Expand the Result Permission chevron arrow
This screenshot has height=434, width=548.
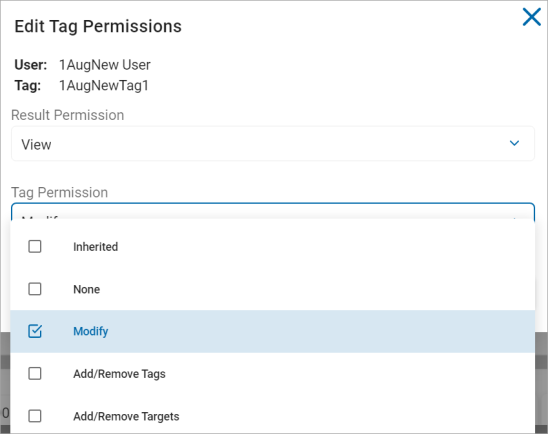[514, 143]
